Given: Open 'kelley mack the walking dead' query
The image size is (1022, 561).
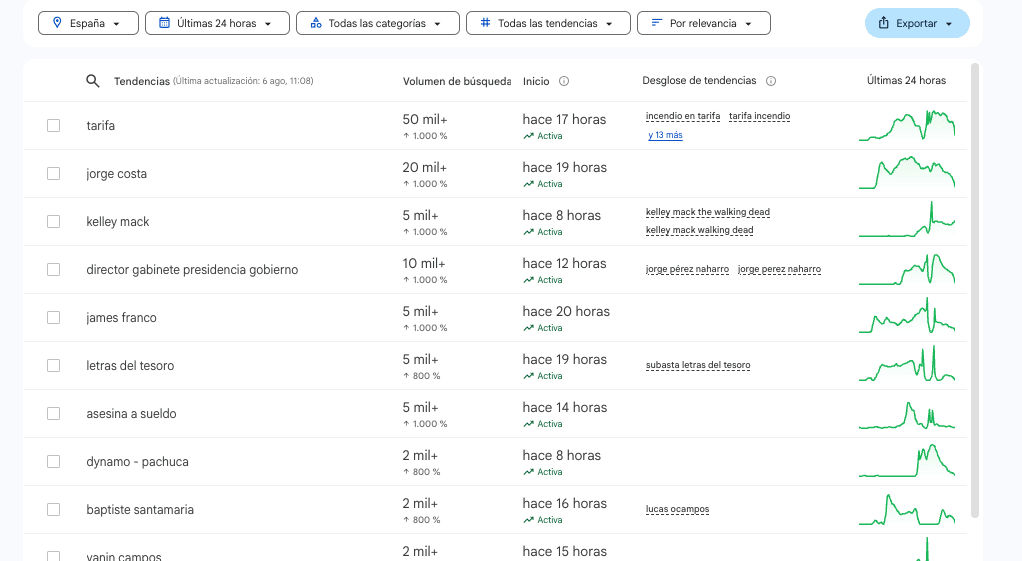Looking at the screenshot, I should 708,212.
